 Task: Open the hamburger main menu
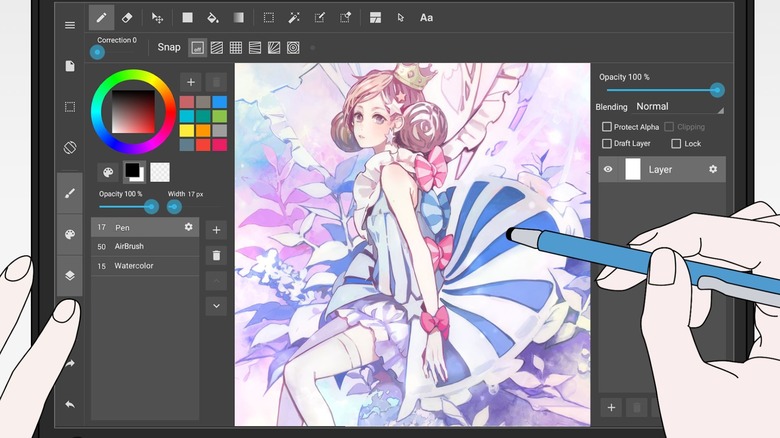click(70, 25)
